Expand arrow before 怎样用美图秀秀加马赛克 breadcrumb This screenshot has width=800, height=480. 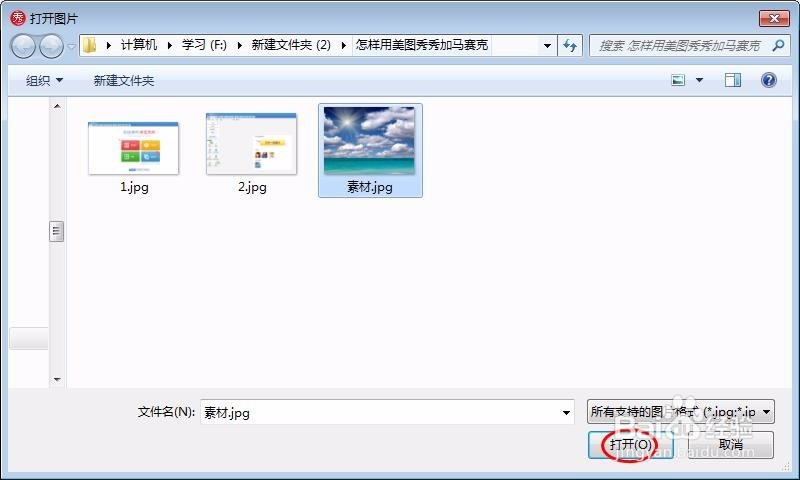pyautogui.click(x=343, y=45)
